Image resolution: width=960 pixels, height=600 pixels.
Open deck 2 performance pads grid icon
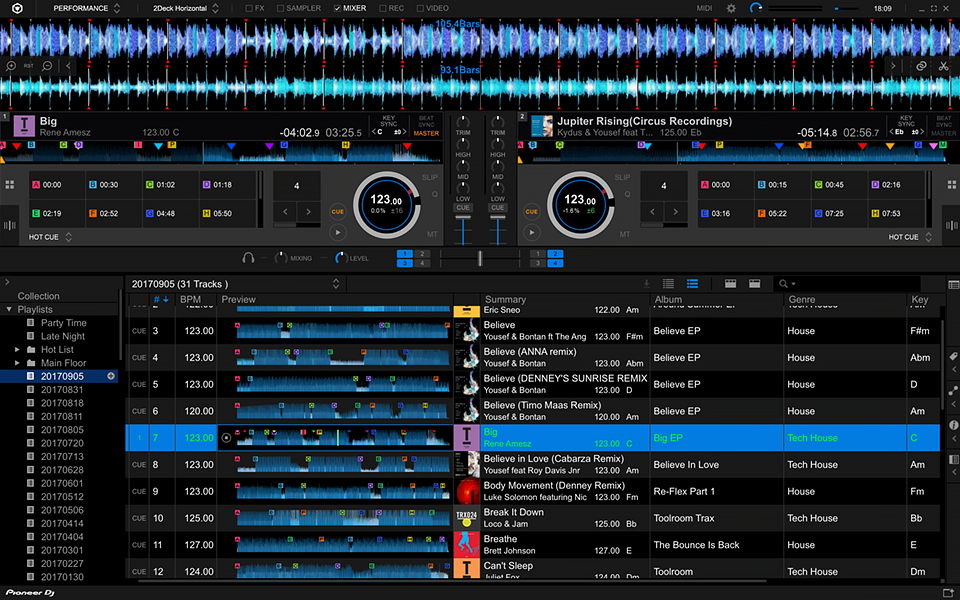click(x=951, y=184)
